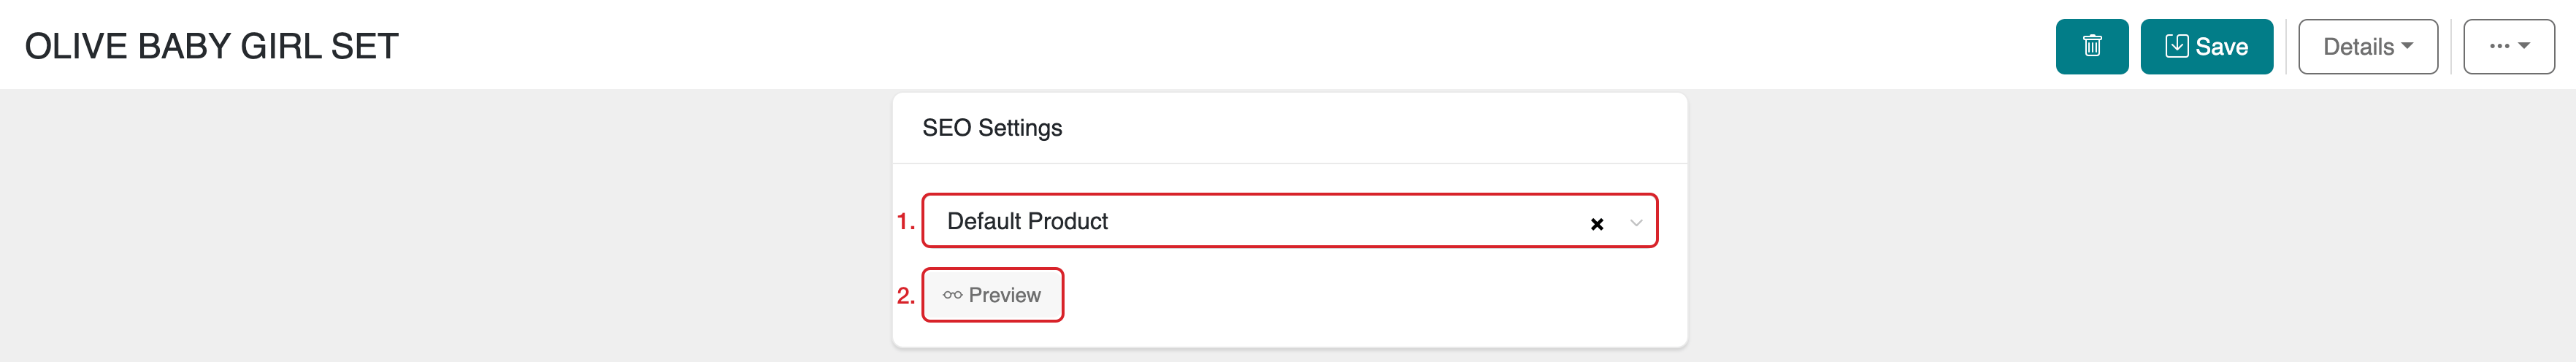Click the caret next to Details
This screenshot has width=2576, height=362.
point(2407,46)
